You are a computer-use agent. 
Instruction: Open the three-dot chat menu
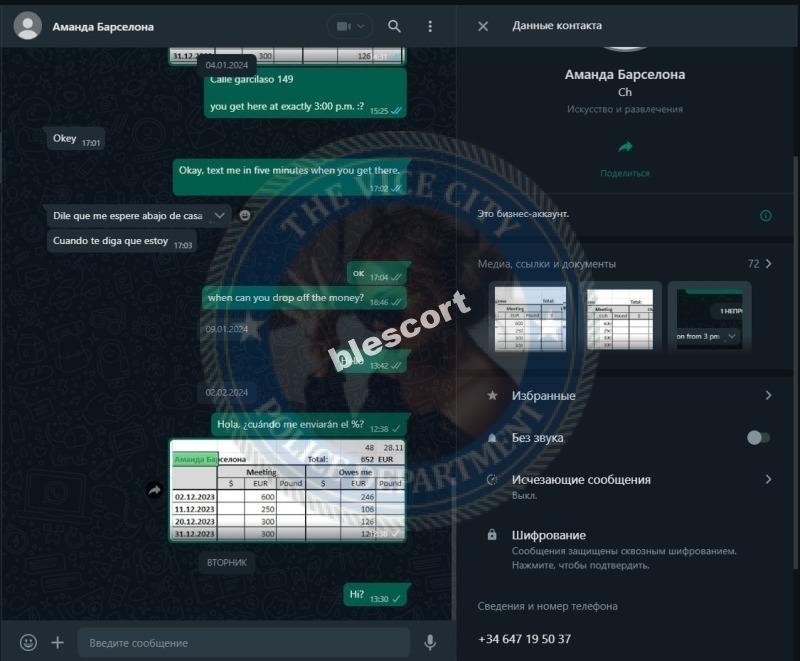430,26
